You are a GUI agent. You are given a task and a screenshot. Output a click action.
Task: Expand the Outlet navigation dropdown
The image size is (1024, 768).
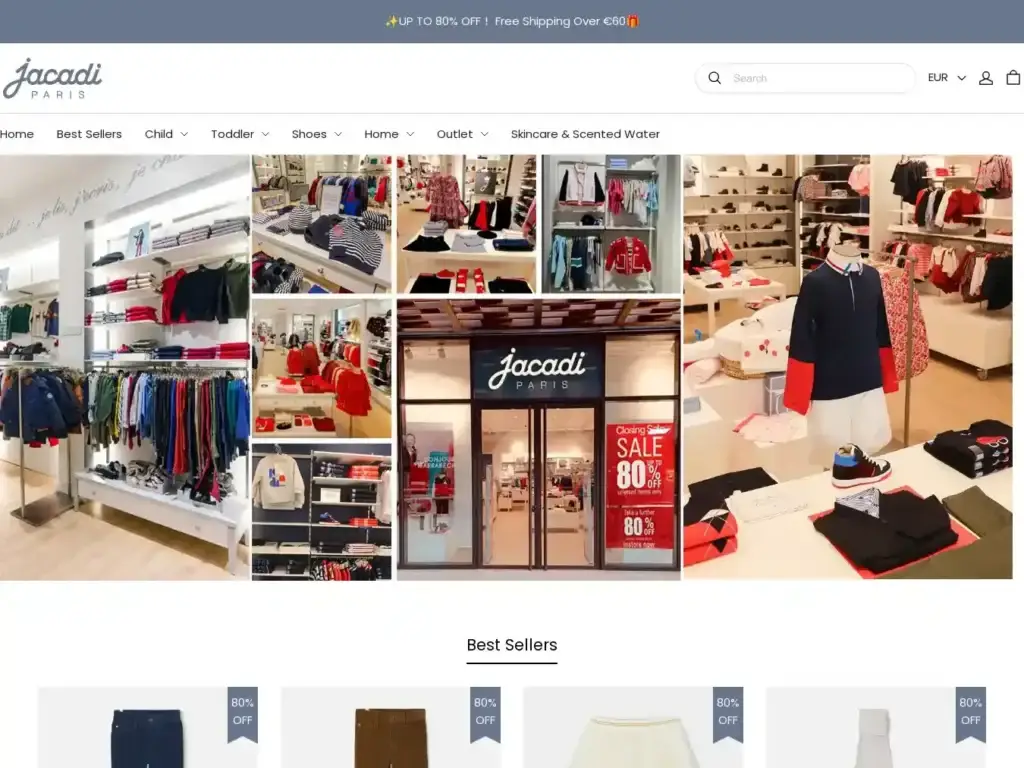[460, 133]
